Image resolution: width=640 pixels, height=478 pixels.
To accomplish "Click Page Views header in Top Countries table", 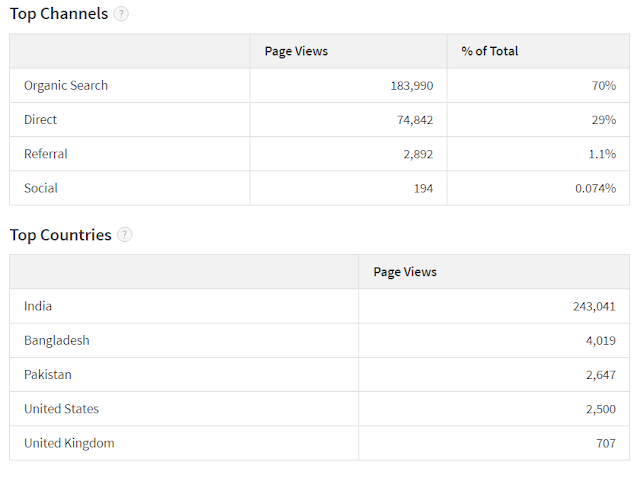I will [405, 272].
